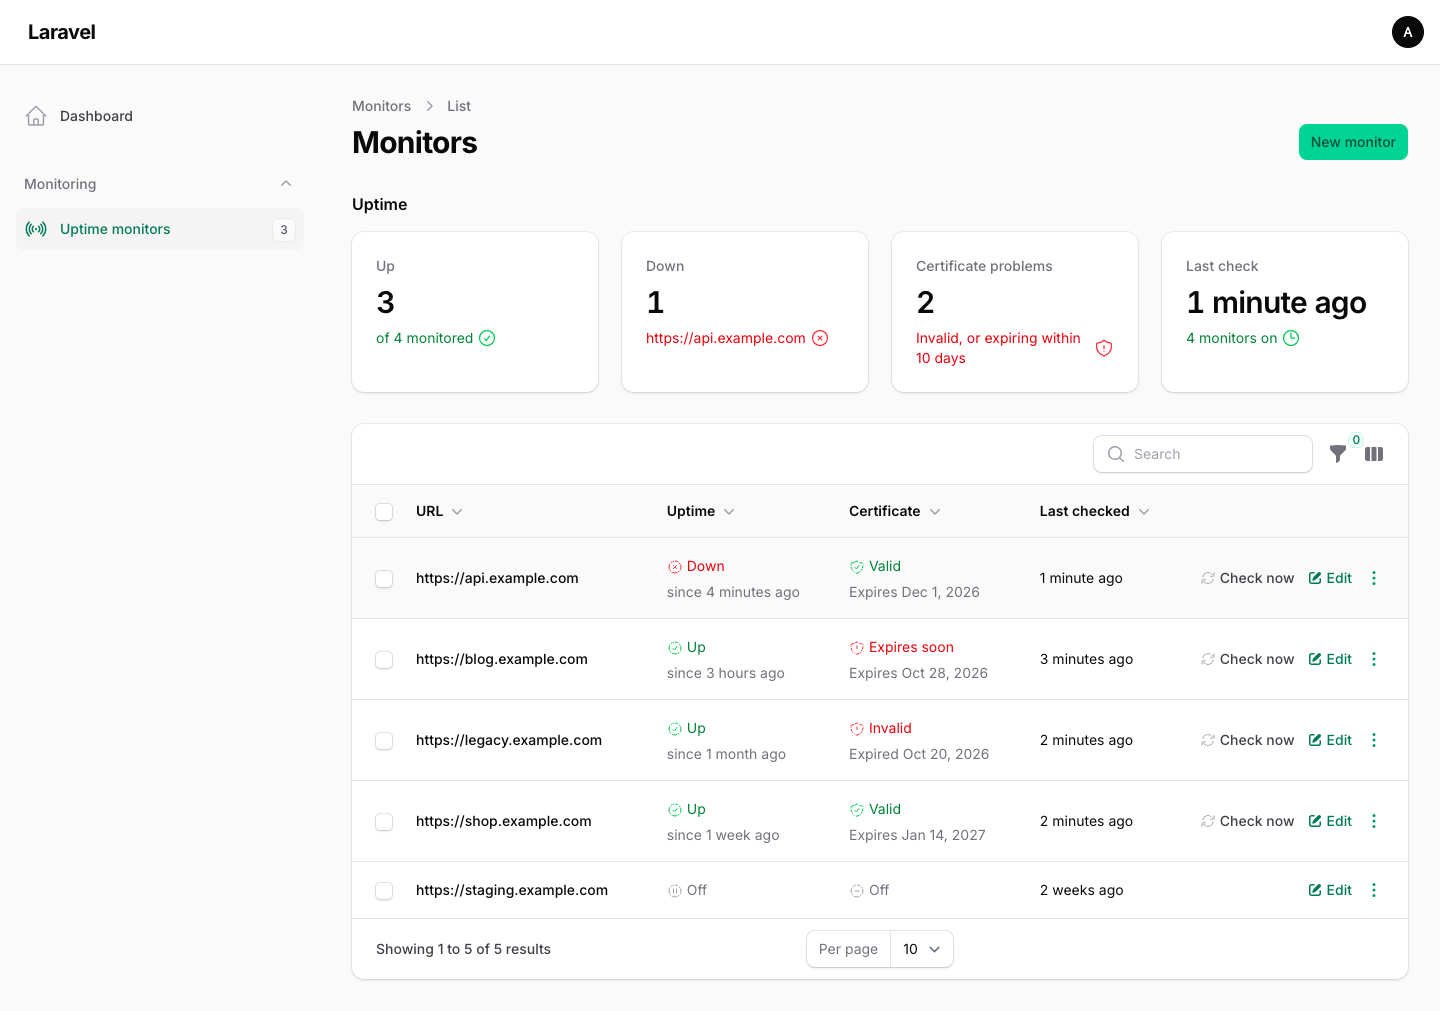Click the search magnifier icon
The width and height of the screenshot is (1440, 1011).
[1116, 454]
